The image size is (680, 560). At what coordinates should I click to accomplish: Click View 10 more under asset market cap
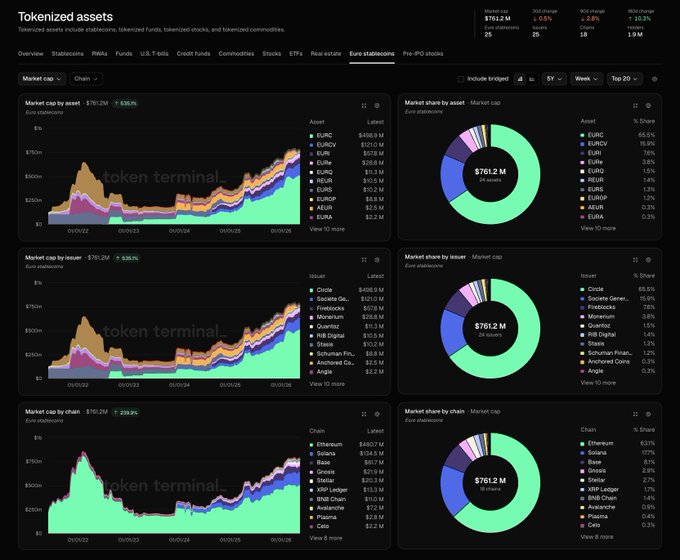click(327, 229)
